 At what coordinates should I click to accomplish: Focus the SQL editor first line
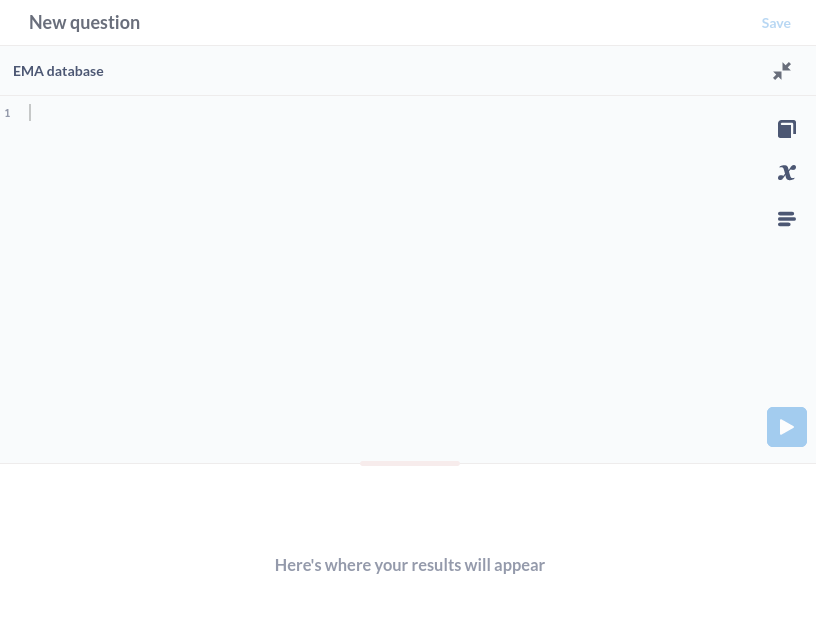tap(396, 113)
